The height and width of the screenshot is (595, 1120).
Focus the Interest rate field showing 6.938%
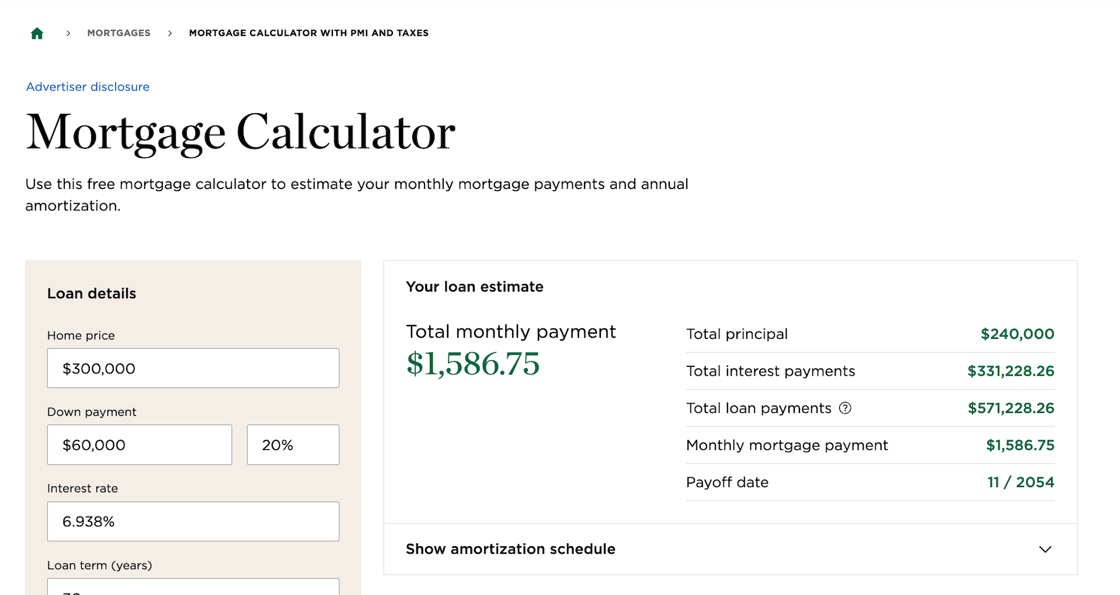click(x=193, y=521)
